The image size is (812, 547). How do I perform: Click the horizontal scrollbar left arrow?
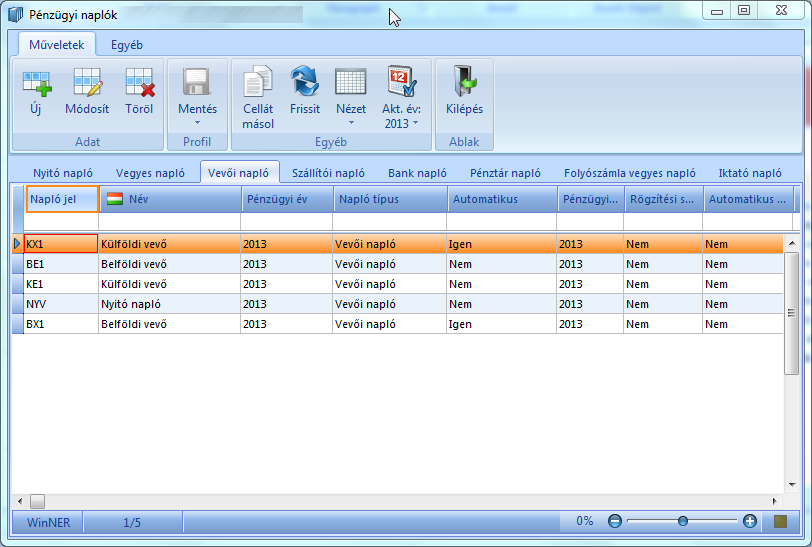click(20, 501)
